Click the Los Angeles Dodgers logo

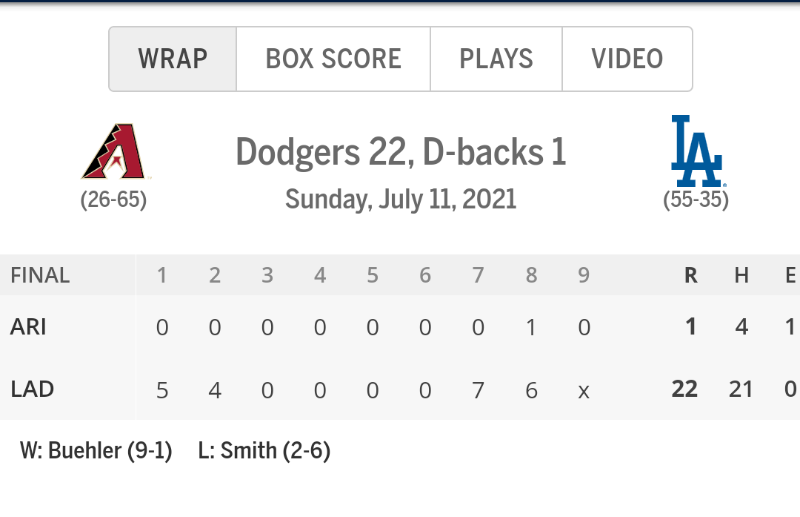[697, 151]
